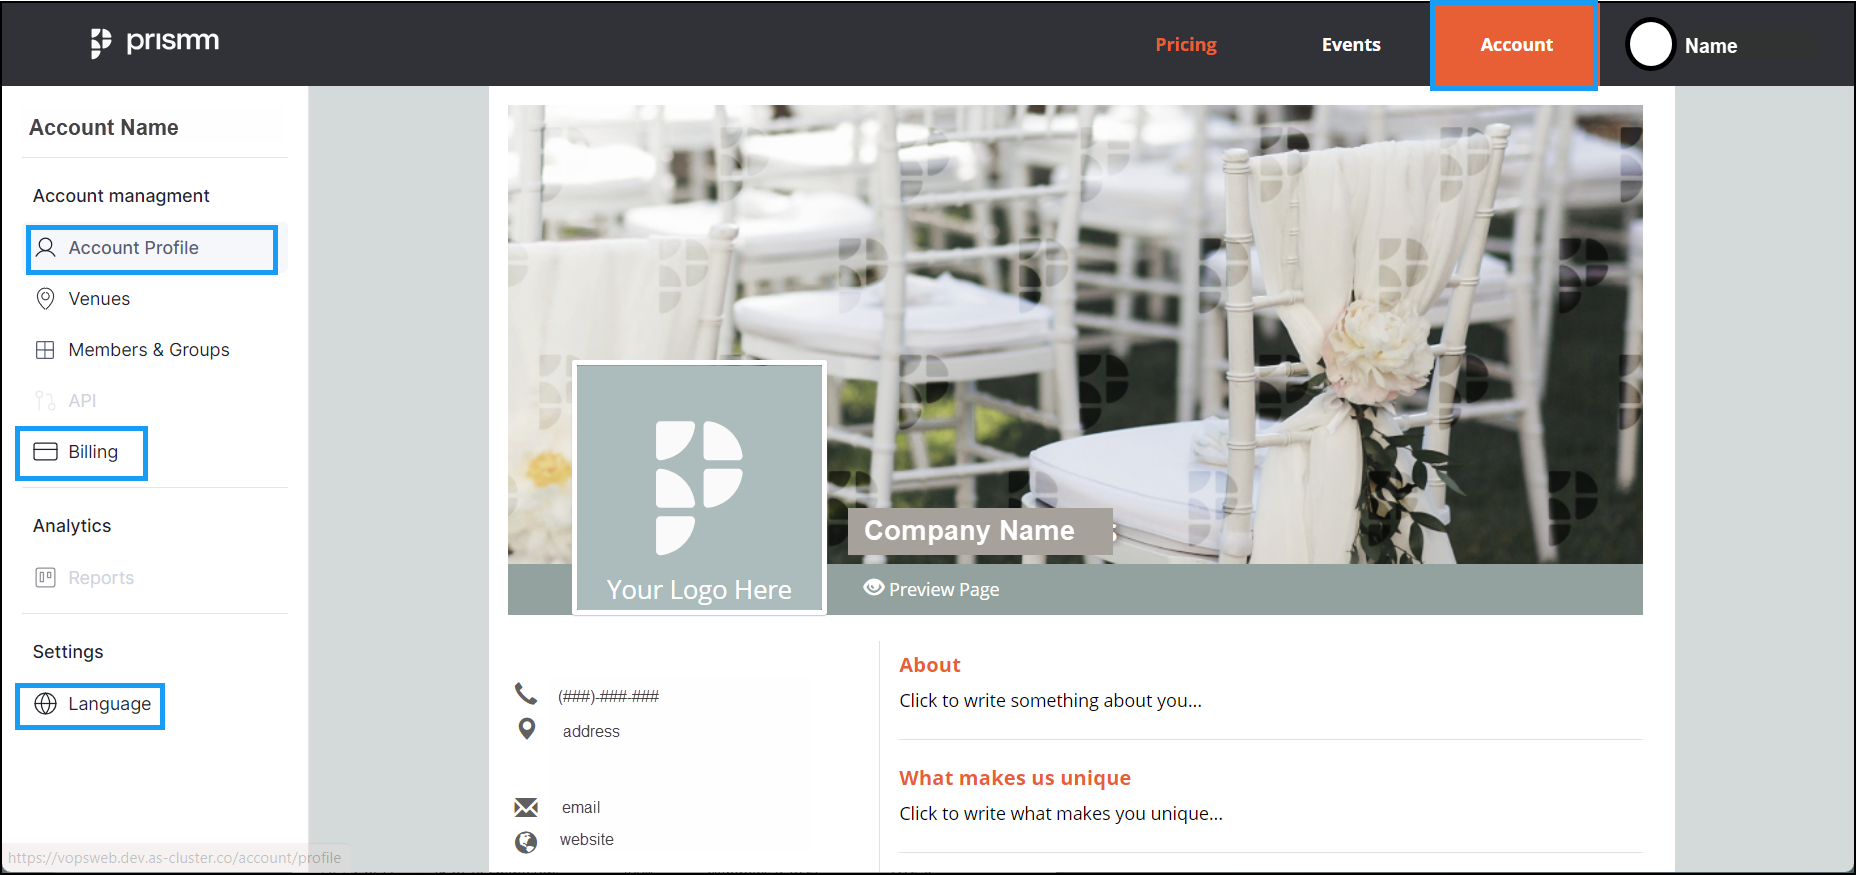Click the Billing card icon
Image resolution: width=1856 pixels, height=875 pixels.
[45, 452]
